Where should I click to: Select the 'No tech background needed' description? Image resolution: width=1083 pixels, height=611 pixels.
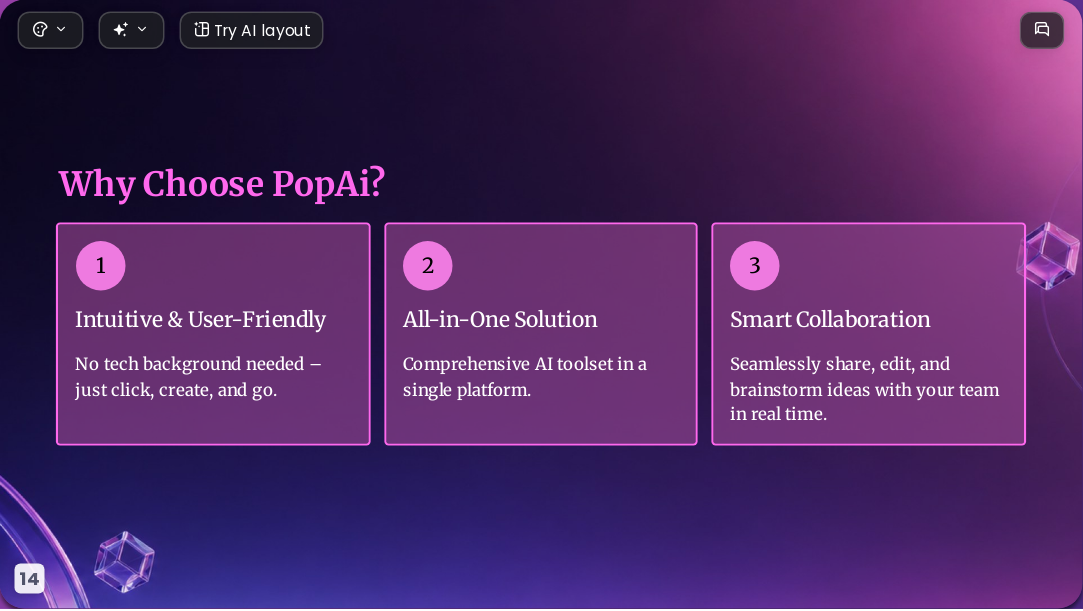[x=198, y=377]
